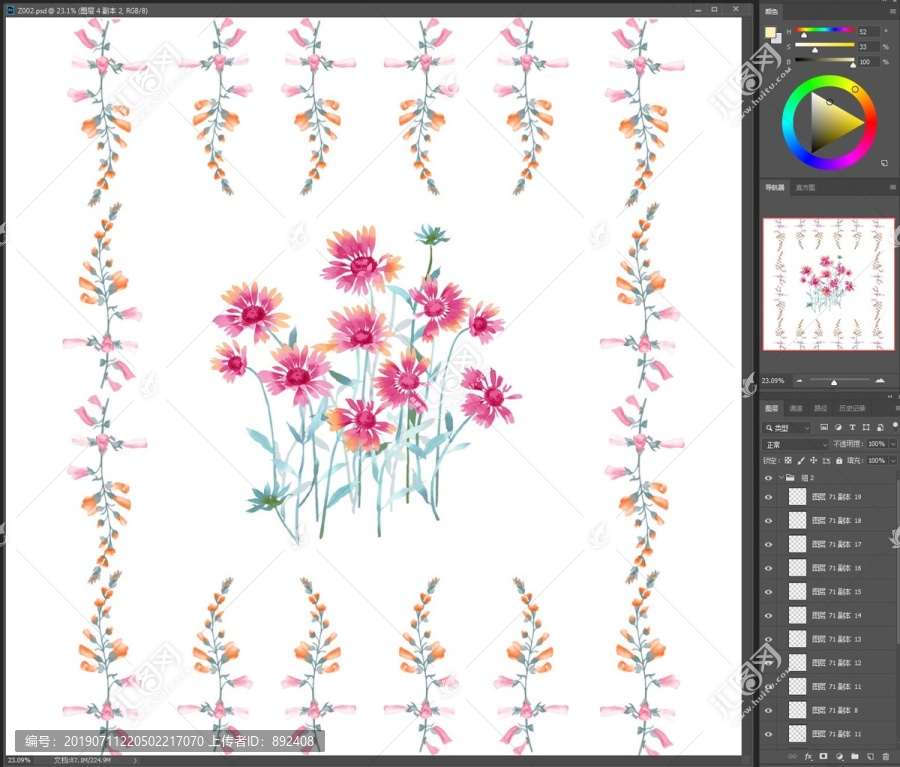Add a layer mask icon
The width and height of the screenshot is (900, 767).
click(824, 757)
